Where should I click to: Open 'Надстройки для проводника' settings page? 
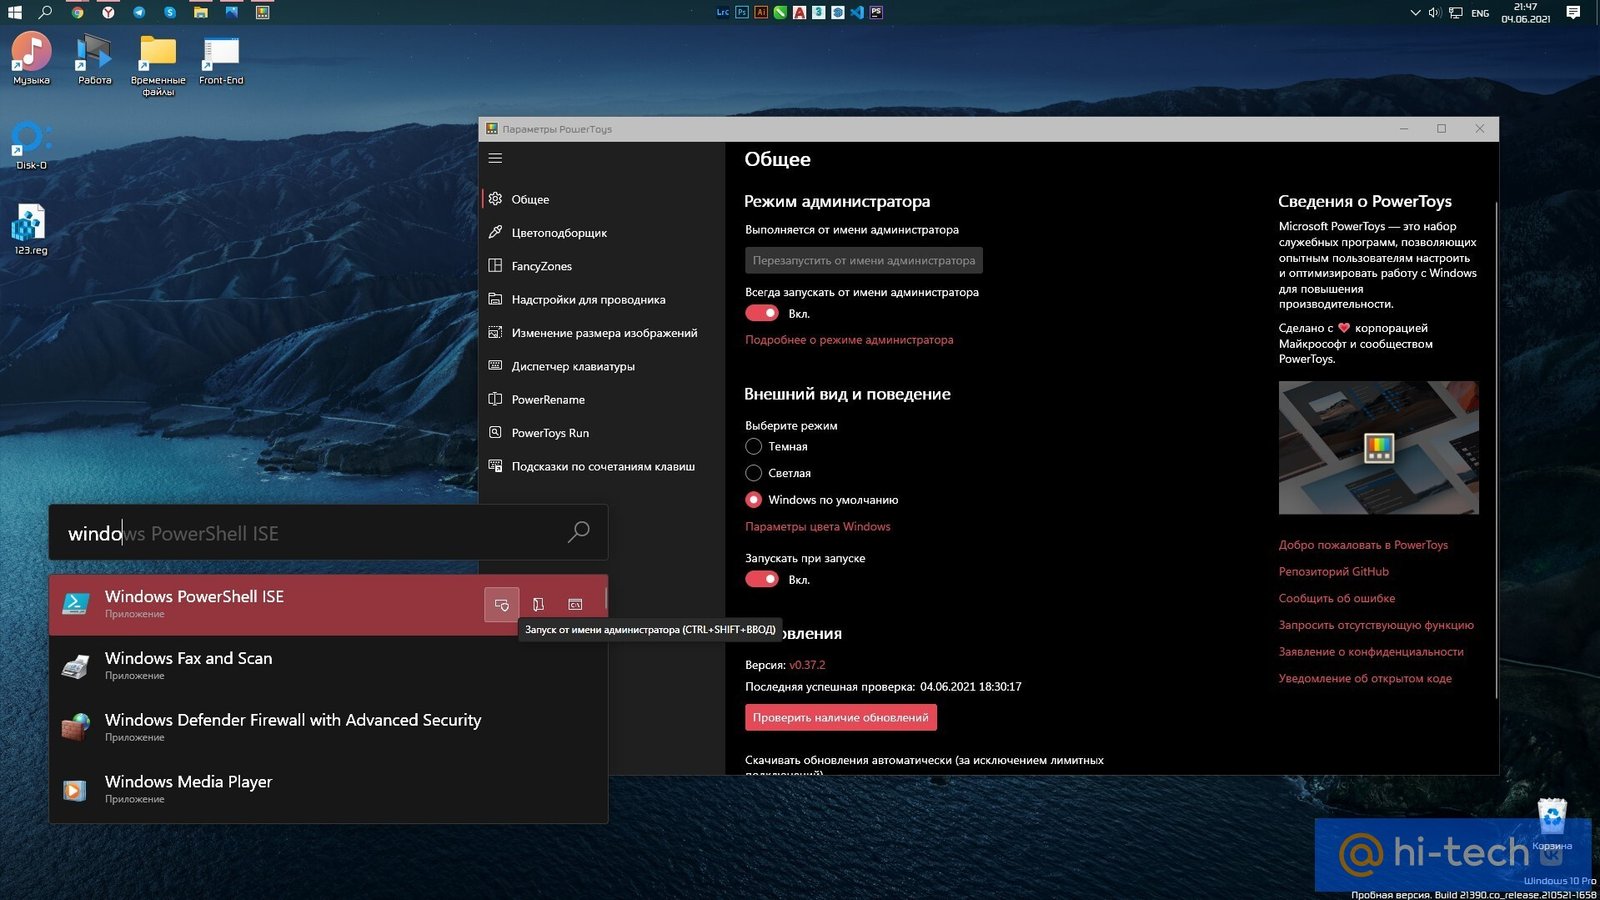(602, 299)
